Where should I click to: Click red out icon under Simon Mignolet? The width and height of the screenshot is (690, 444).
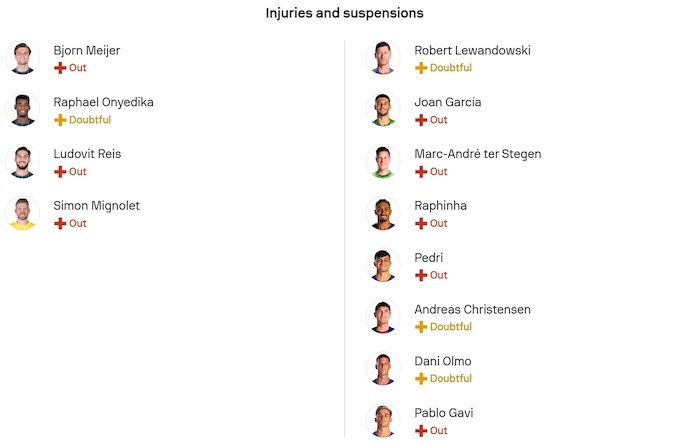60,223
